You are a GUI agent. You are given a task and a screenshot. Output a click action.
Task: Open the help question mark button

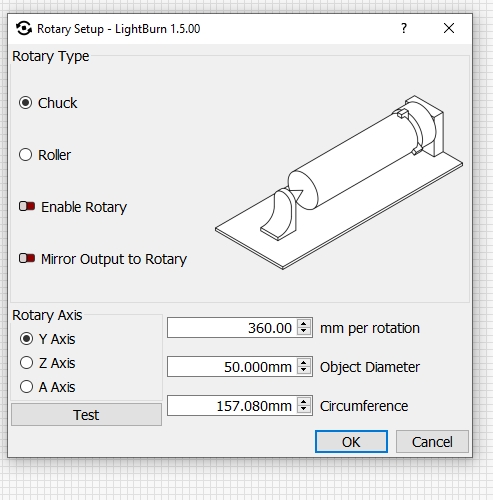[x=404, y=28]
